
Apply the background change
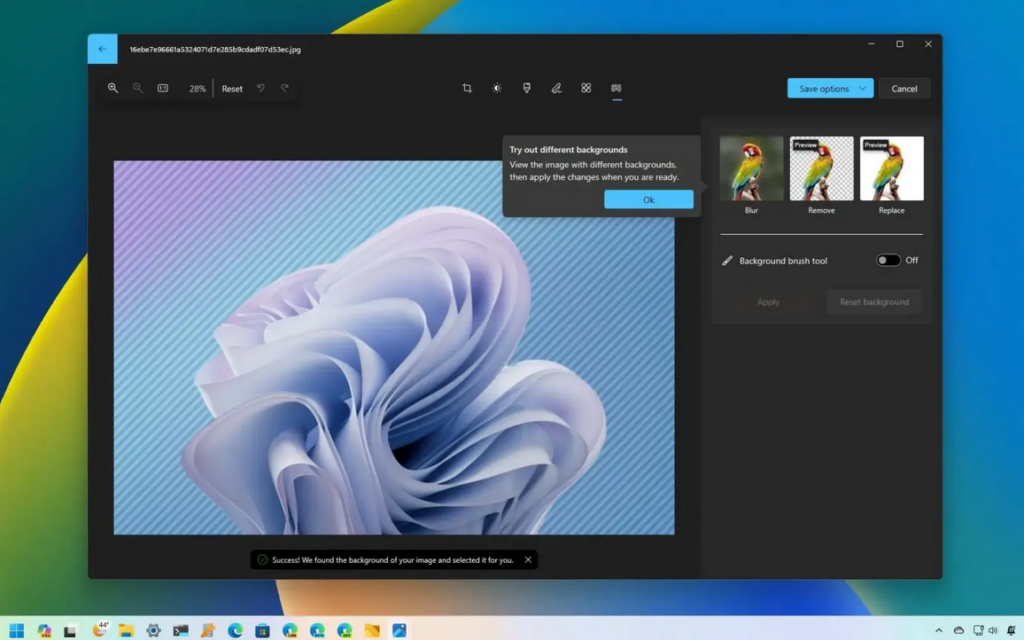click(x=768, y=302)
